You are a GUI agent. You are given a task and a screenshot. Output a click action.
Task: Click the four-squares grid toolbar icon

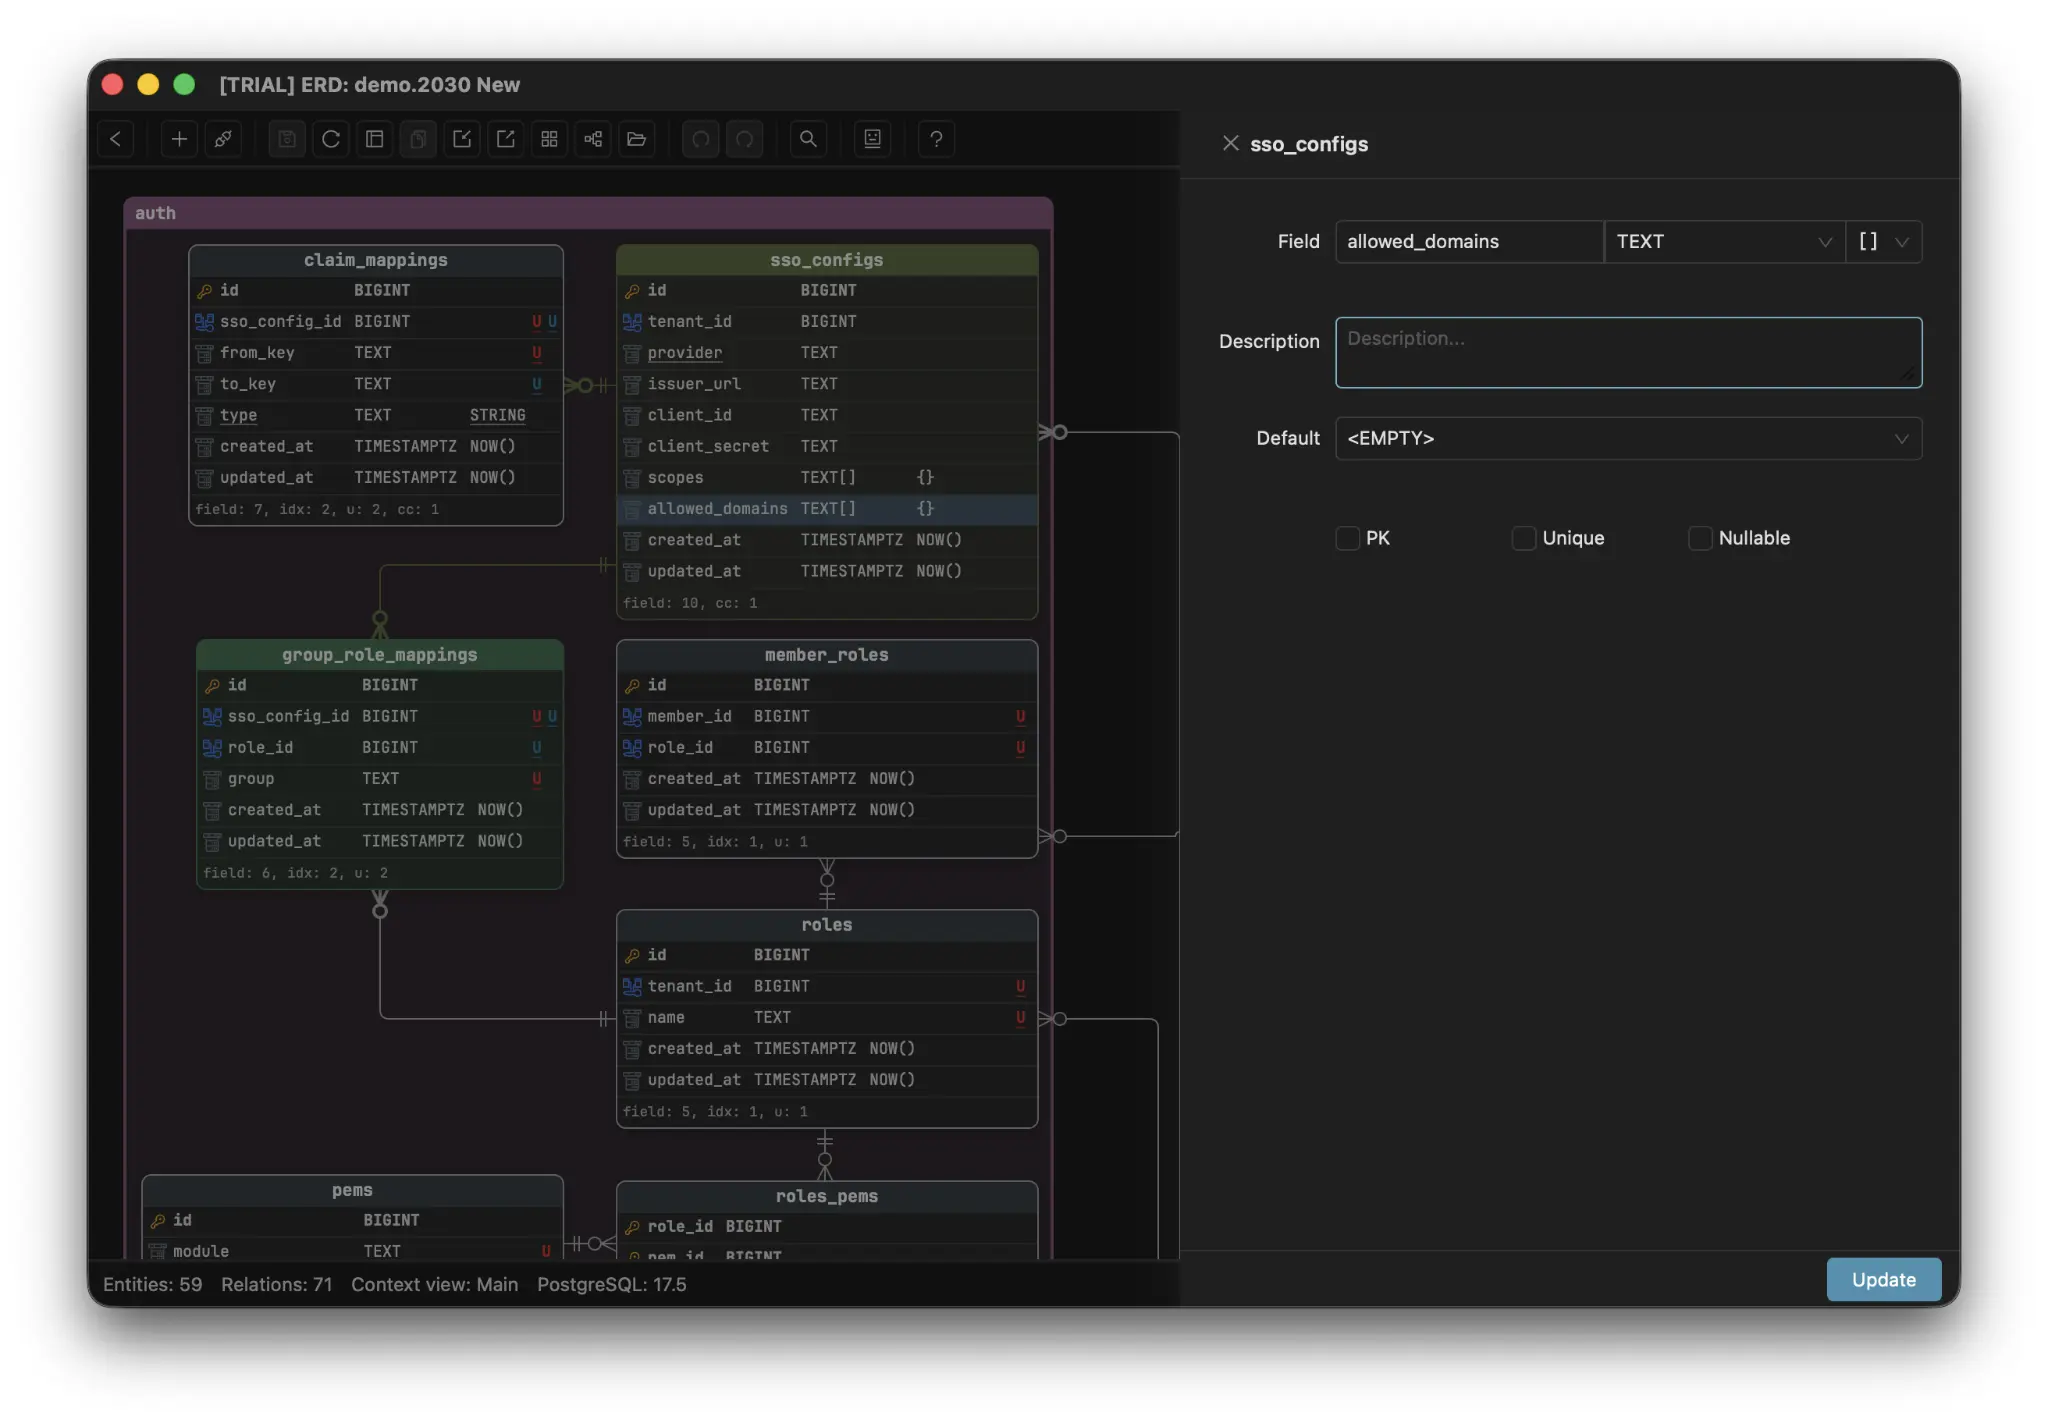(x=549, y=139)
